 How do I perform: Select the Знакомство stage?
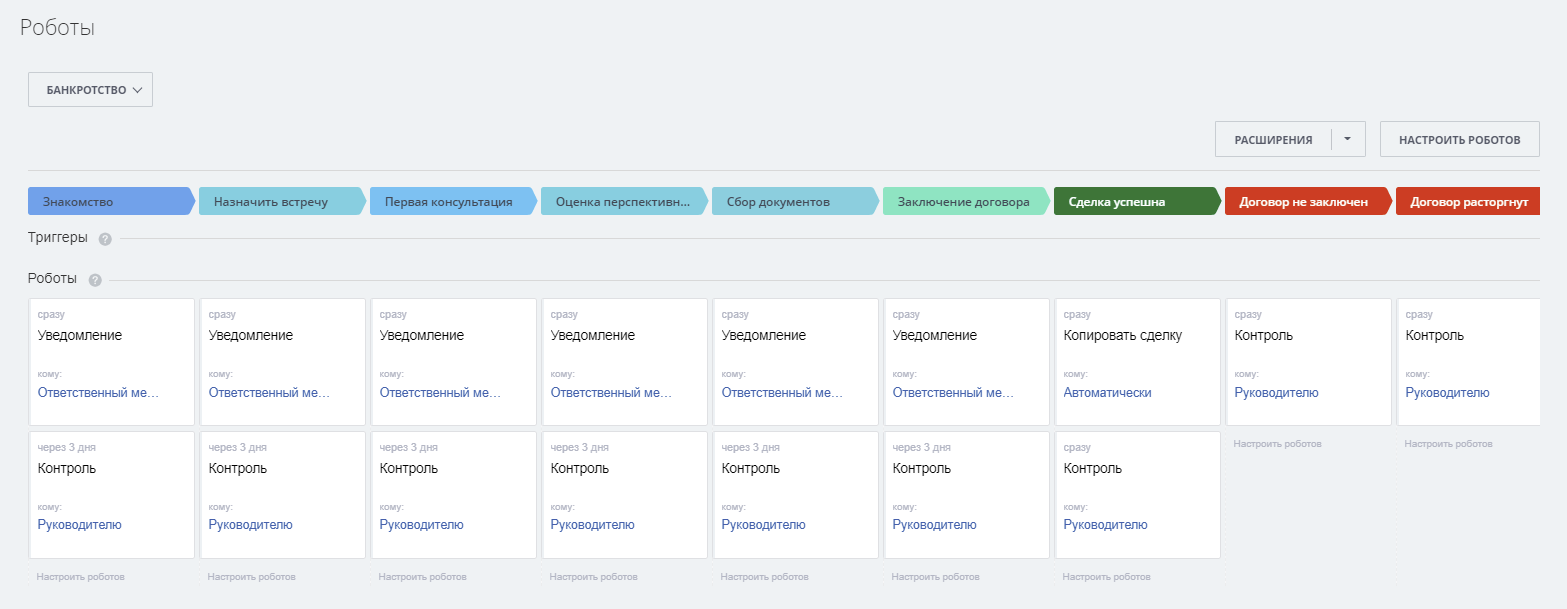click(x=108, y=202)
